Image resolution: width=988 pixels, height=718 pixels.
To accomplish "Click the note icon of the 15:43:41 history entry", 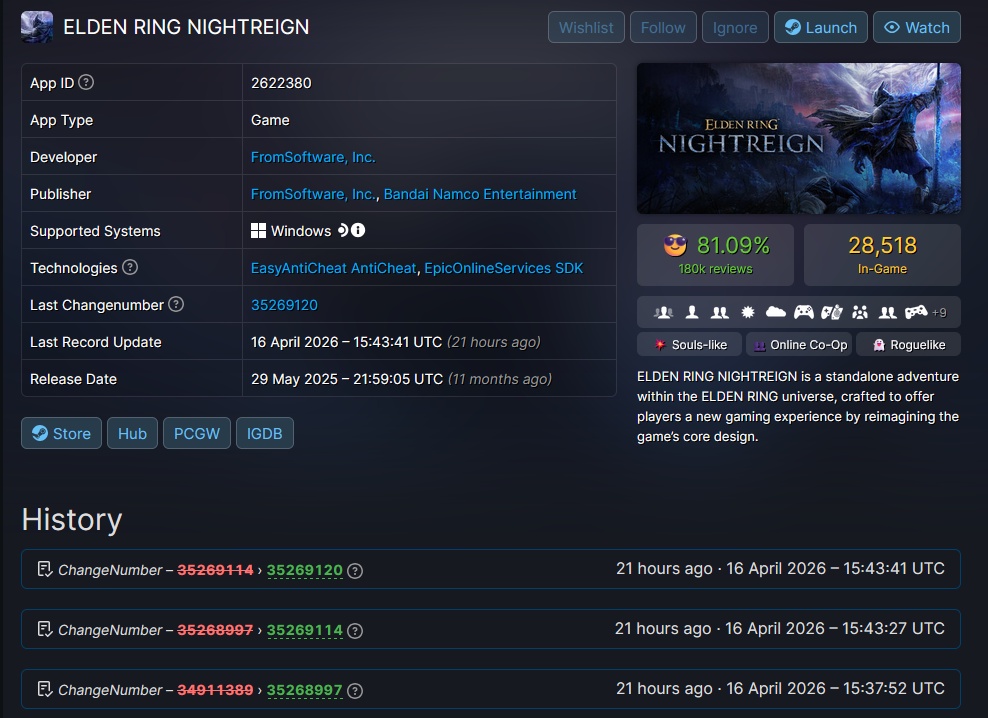I will (x=45, y=569).
